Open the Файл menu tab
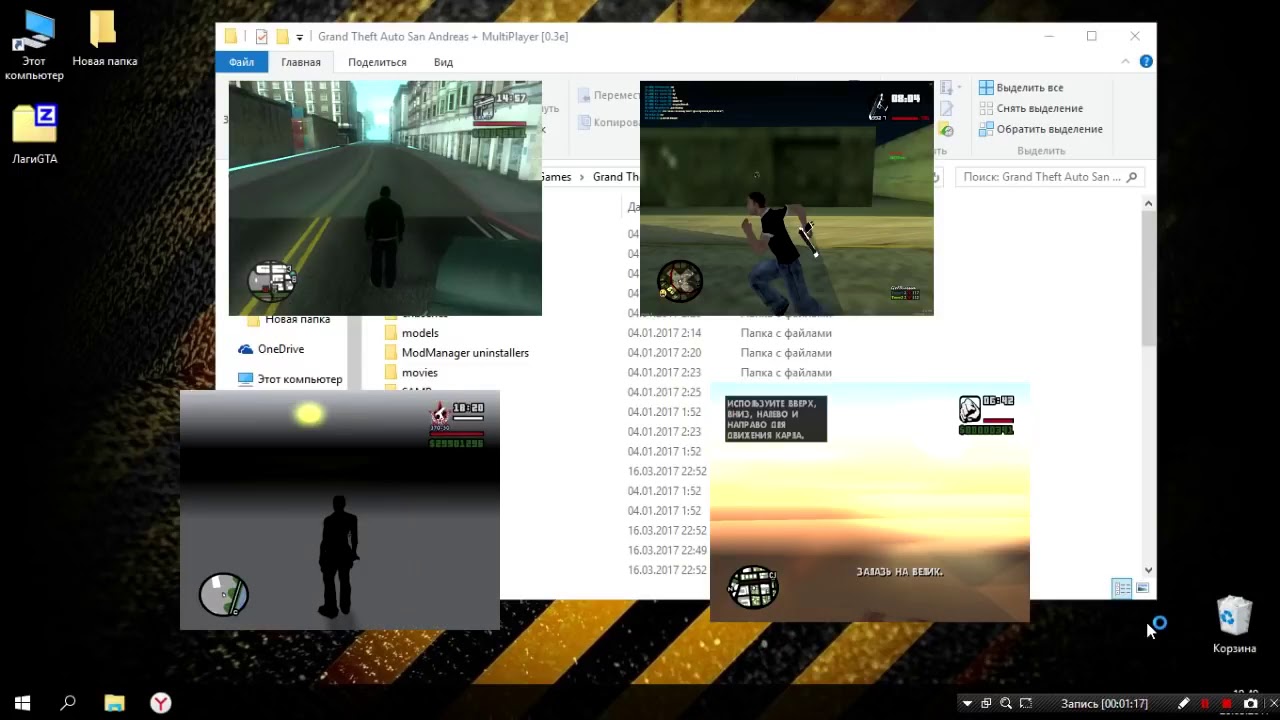This screenshot has height=720, width=1280. (x=241, y=62)
